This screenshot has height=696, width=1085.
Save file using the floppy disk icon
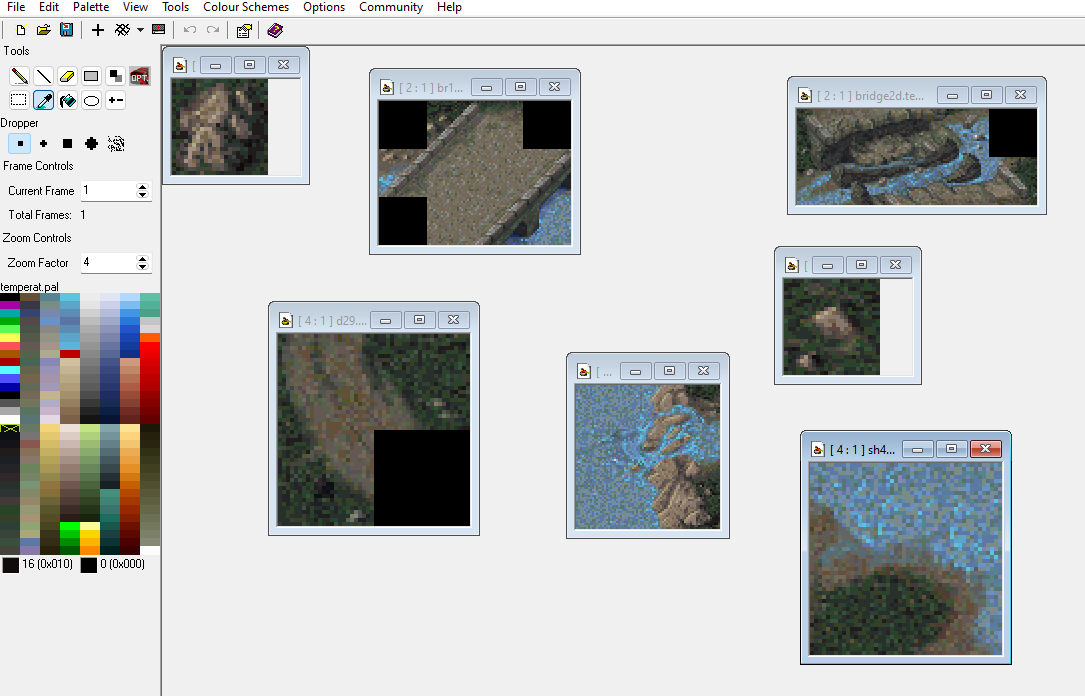pos(66,30)
